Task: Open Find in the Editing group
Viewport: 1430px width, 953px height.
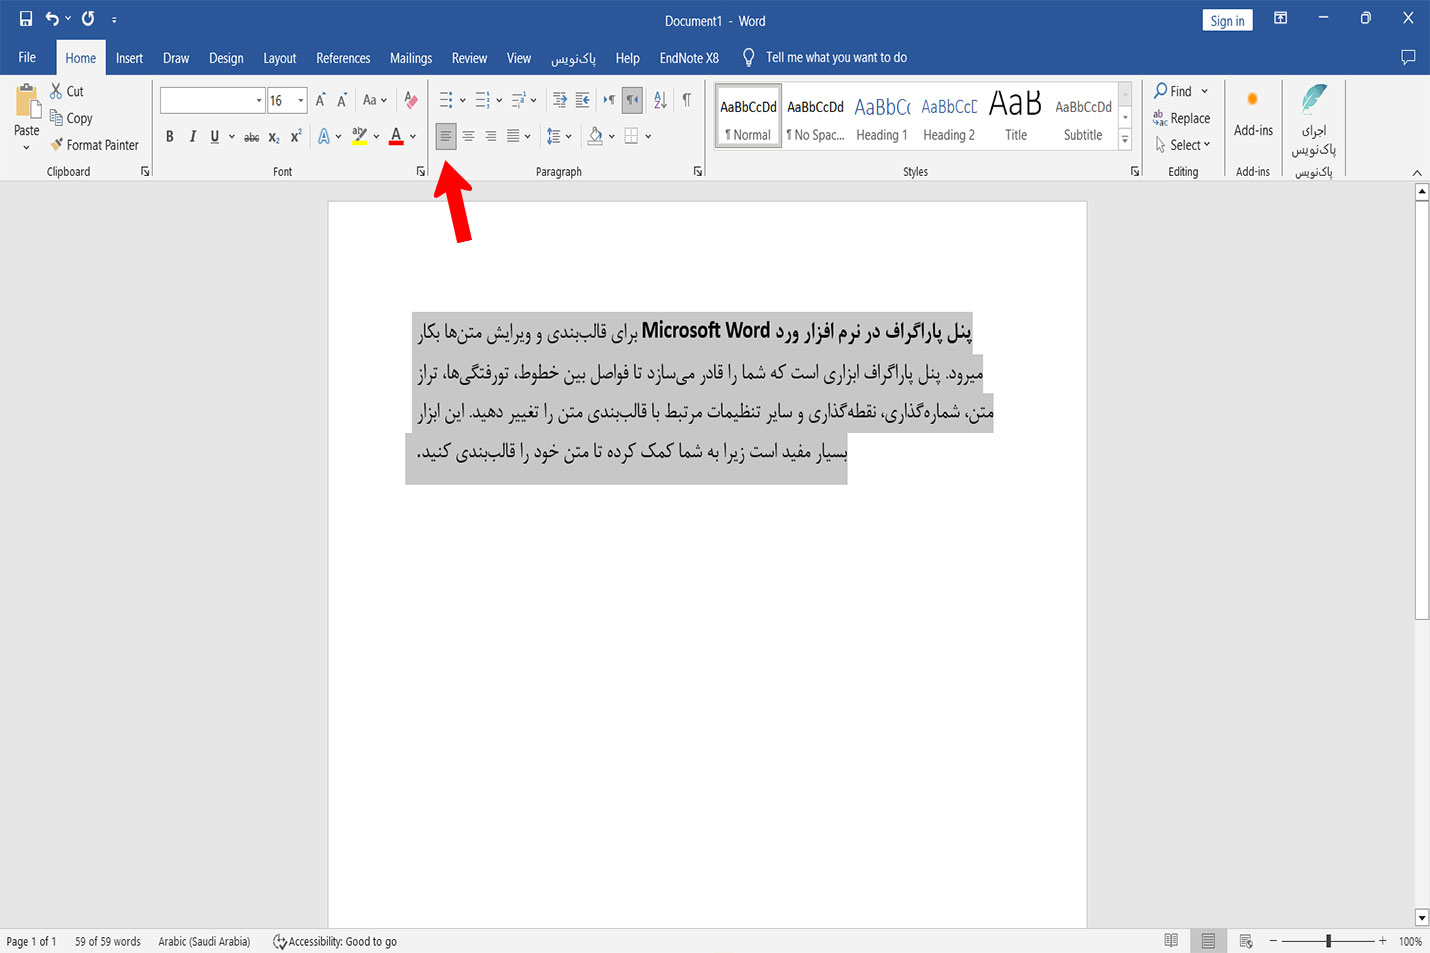Action: tap(1173, 91)
